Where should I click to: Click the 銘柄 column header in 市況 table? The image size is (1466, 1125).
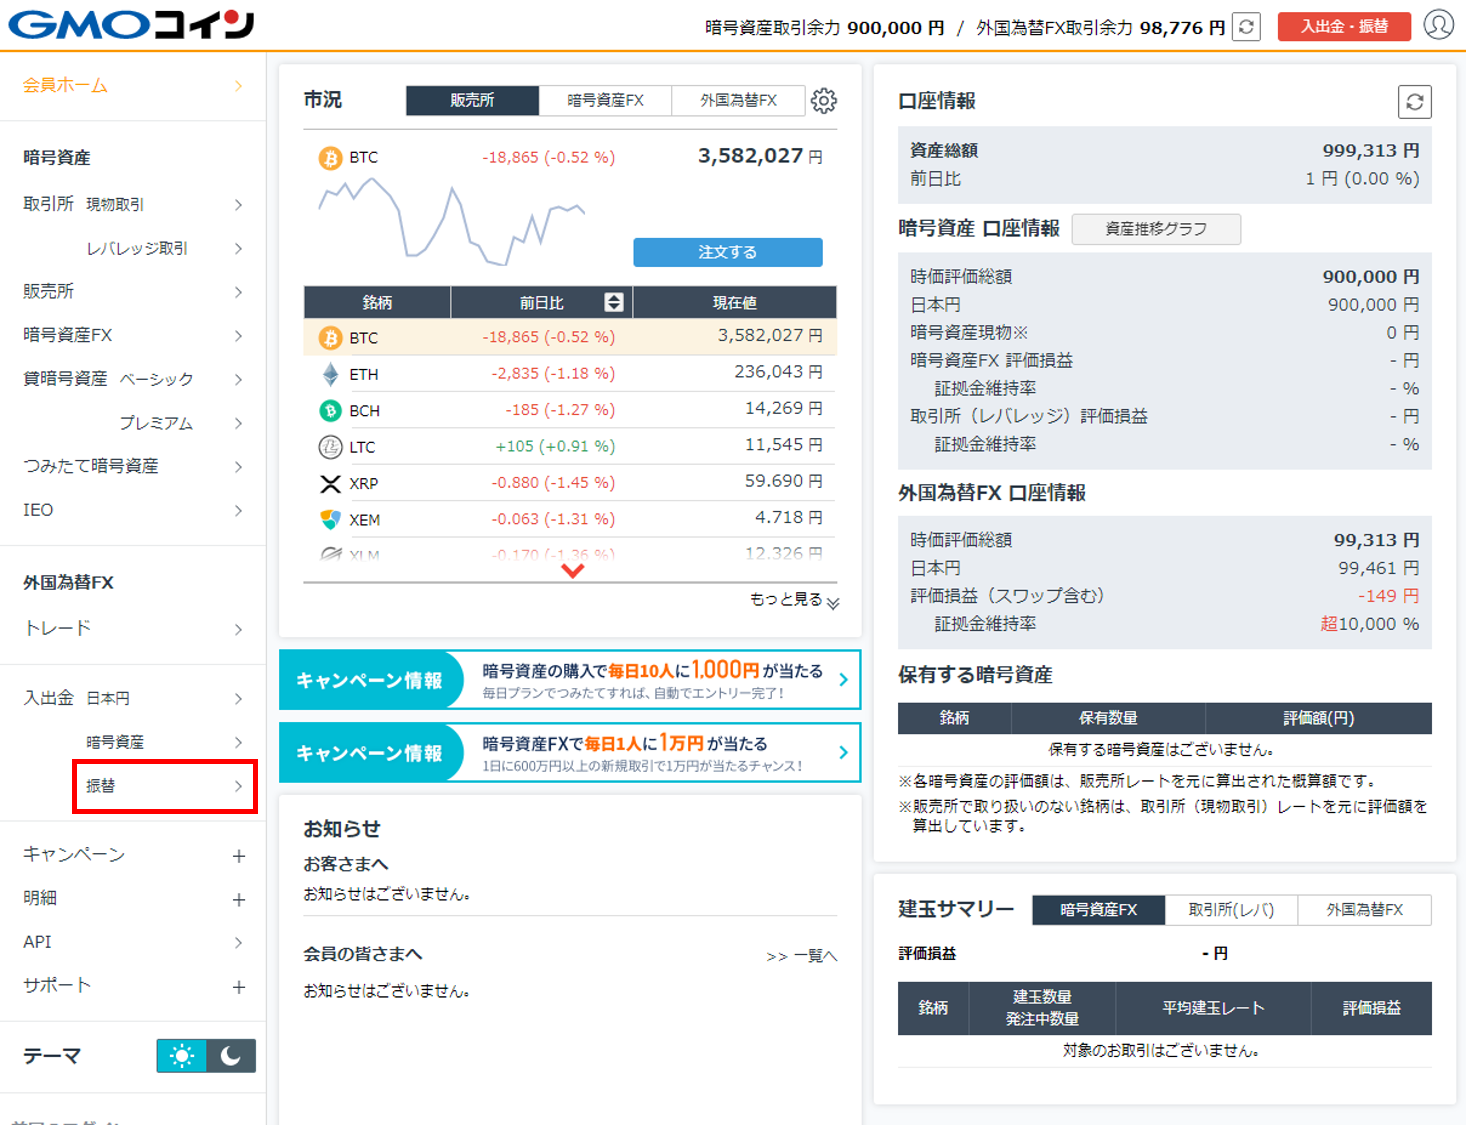(377, 302)
